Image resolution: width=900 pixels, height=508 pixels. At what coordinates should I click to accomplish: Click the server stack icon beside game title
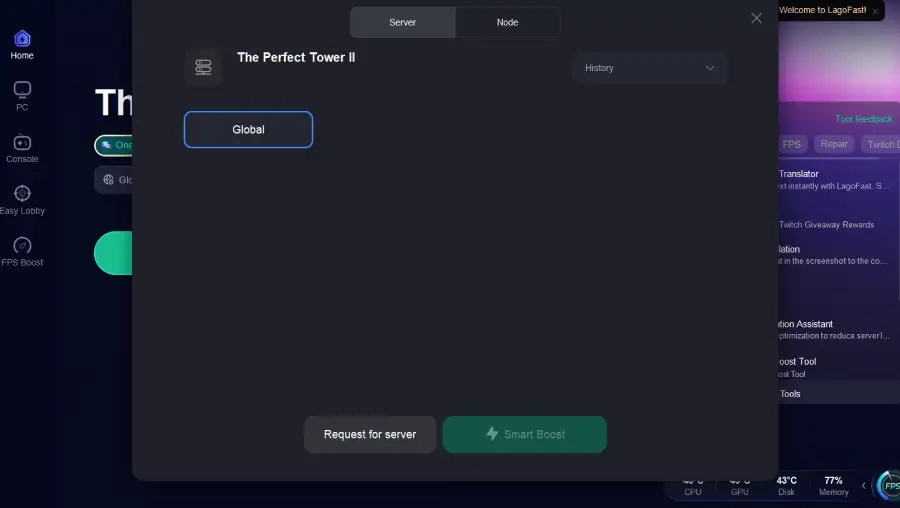coord(203,67)
